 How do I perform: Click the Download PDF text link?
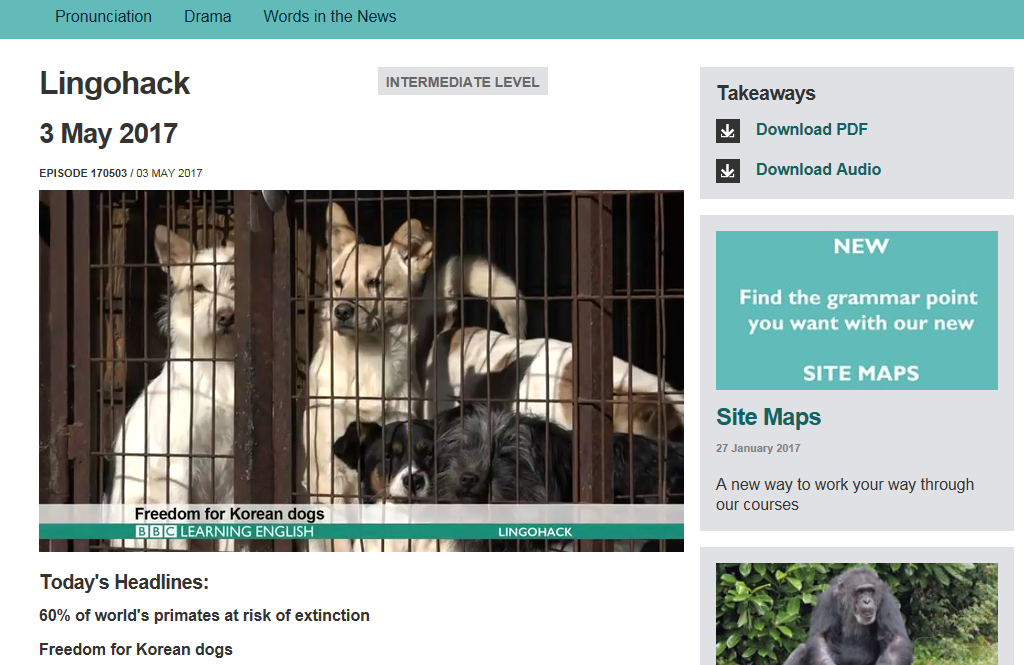tap(811, 130)
